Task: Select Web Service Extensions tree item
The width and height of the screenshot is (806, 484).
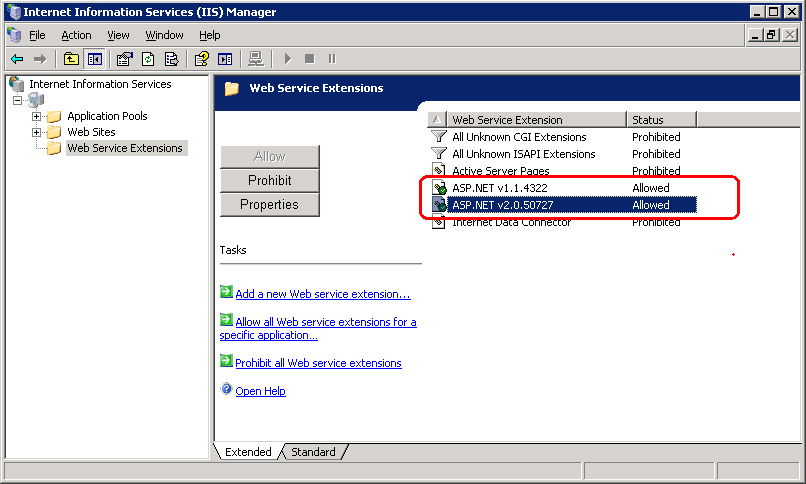Action: pos(125,148)
